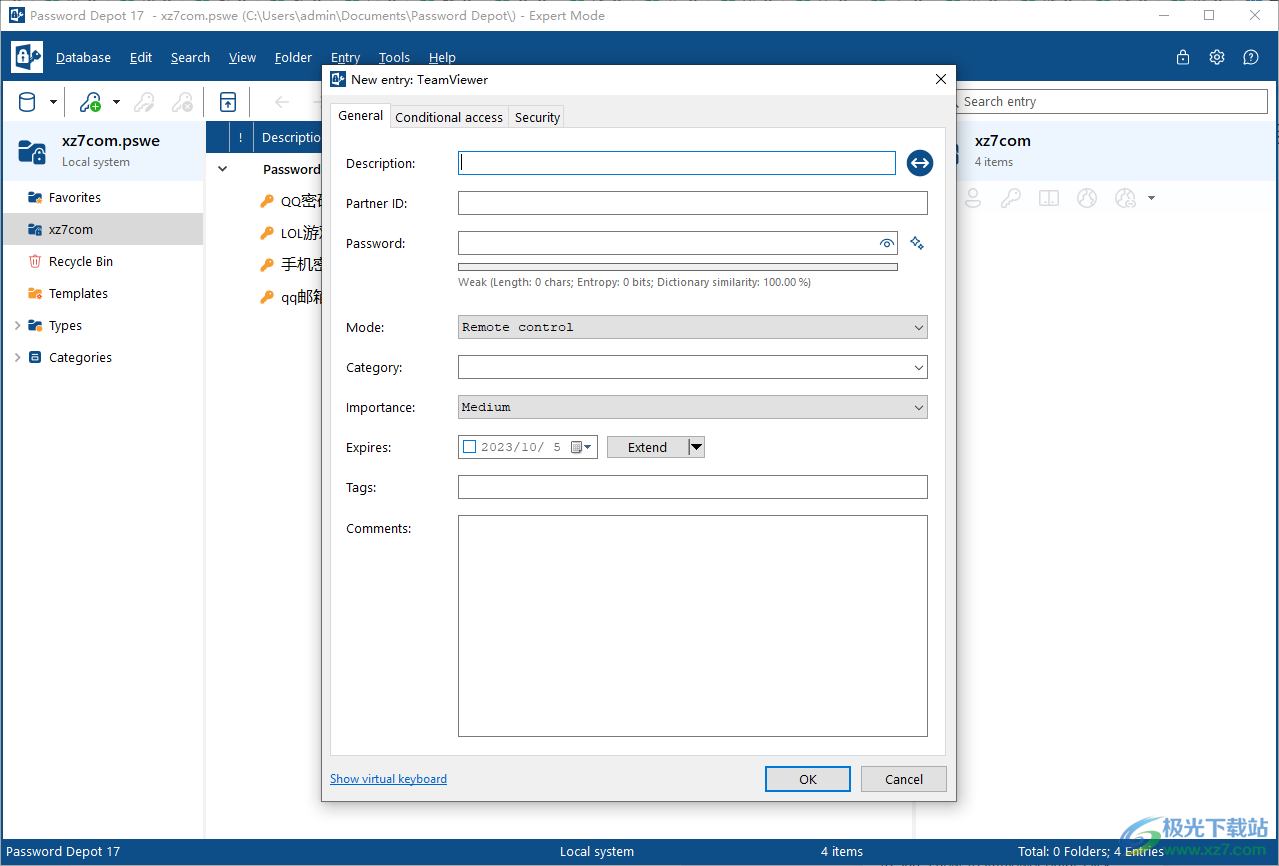Collapse the Password group in entry list
Screen dimensions: 1279x866
223,169
